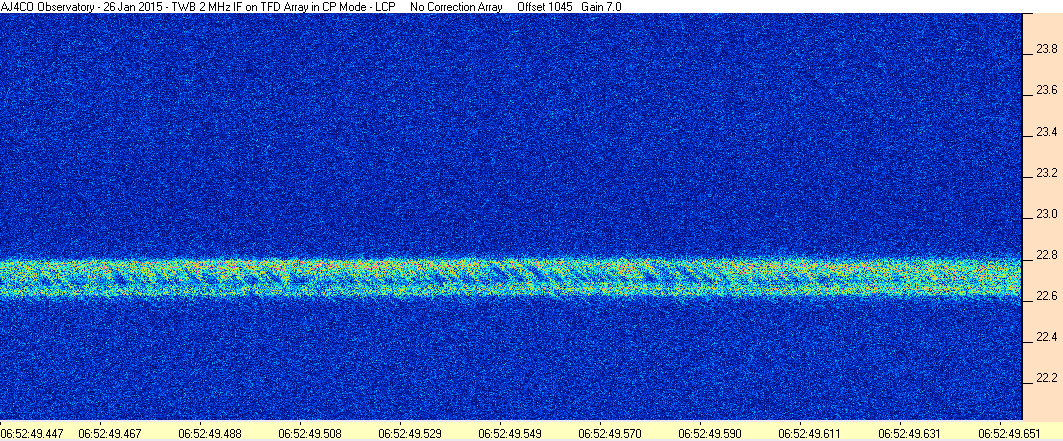Click the 22.4 frequency axis label
Viewport: 1063px width, 441px height.
[x=1047, y=337]
